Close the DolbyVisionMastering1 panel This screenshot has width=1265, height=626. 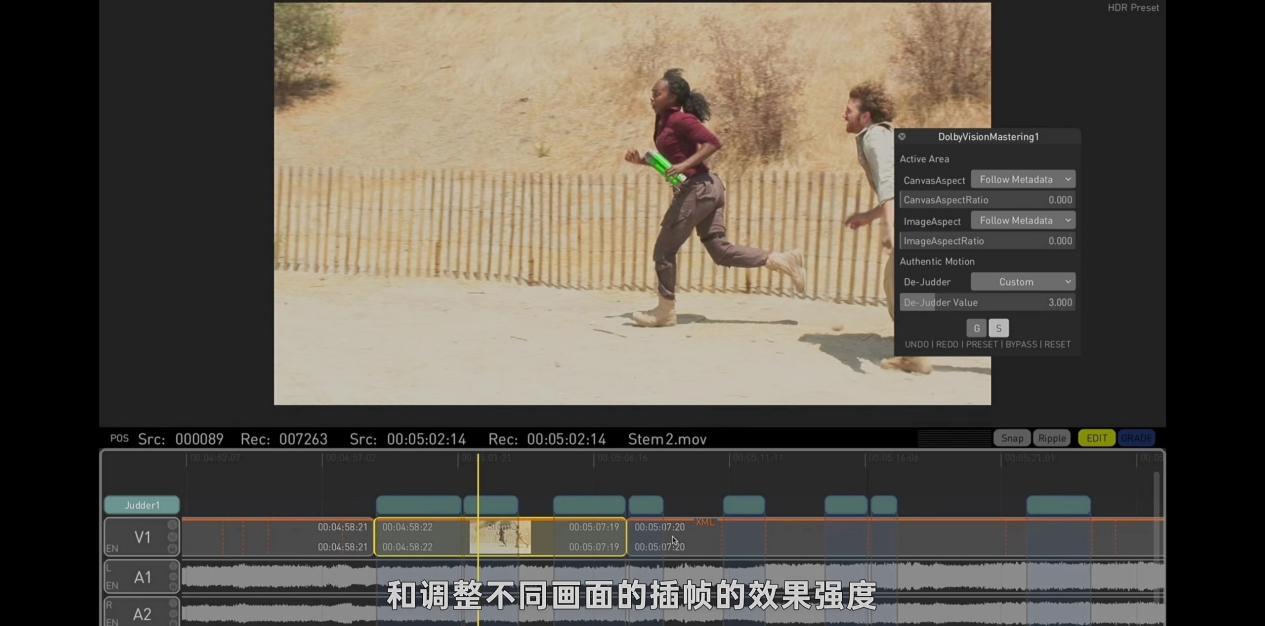[x=901, y=137]
